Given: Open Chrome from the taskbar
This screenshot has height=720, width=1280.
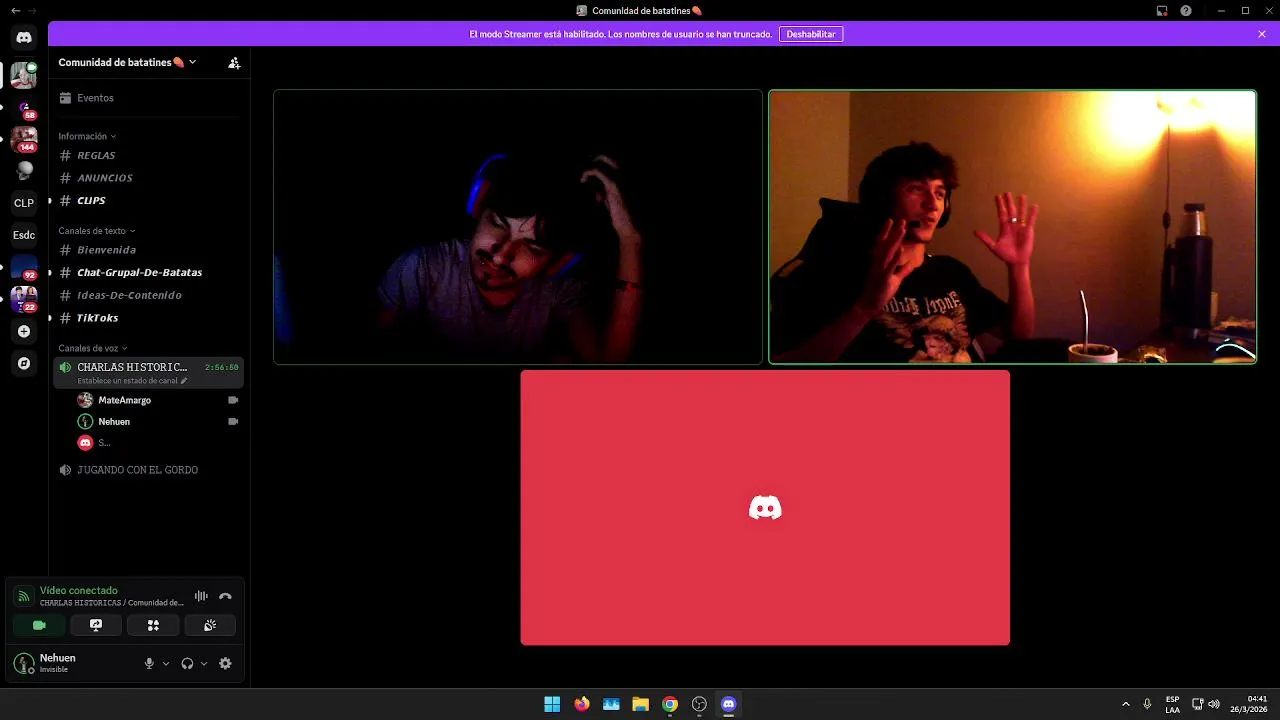Looking at the screenshot, I should 670,704.
